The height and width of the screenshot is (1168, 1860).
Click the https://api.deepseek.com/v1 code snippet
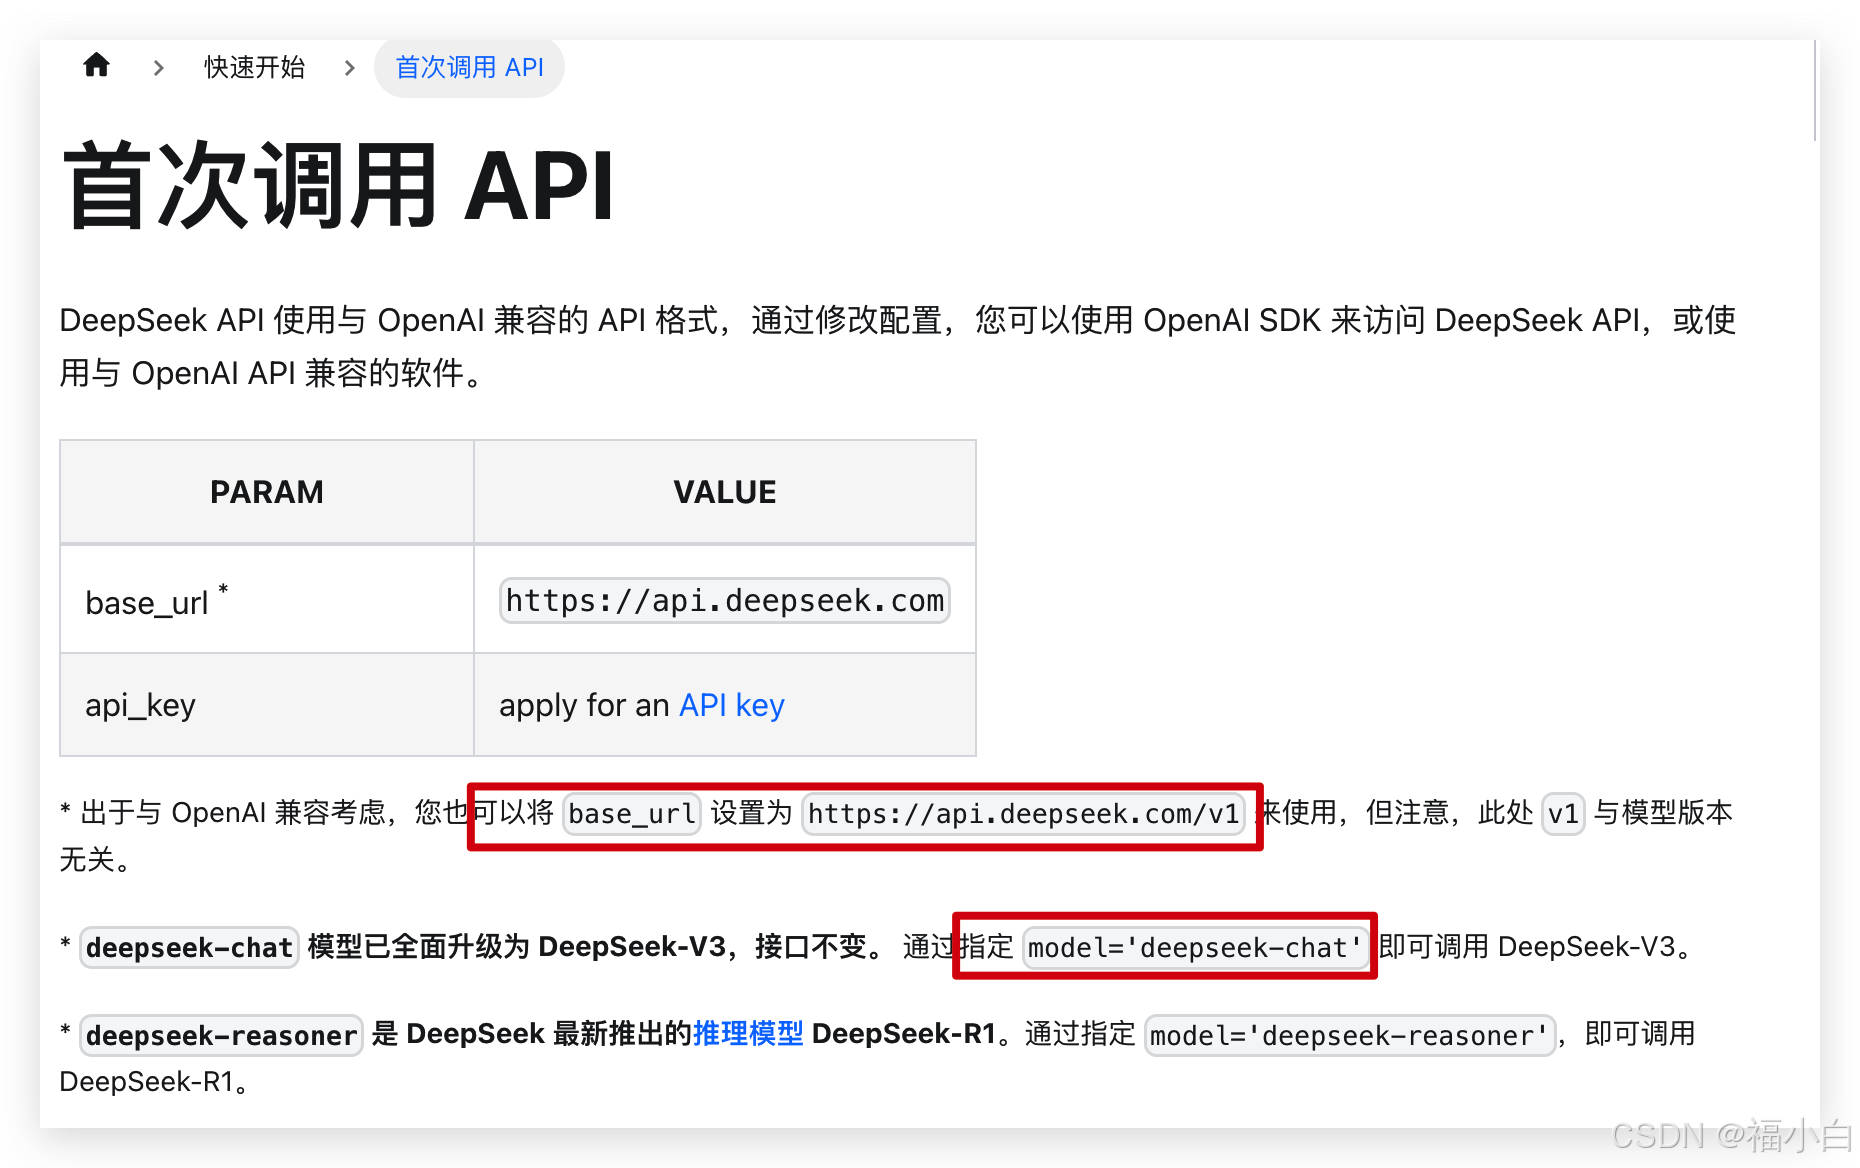[1024, 814]
